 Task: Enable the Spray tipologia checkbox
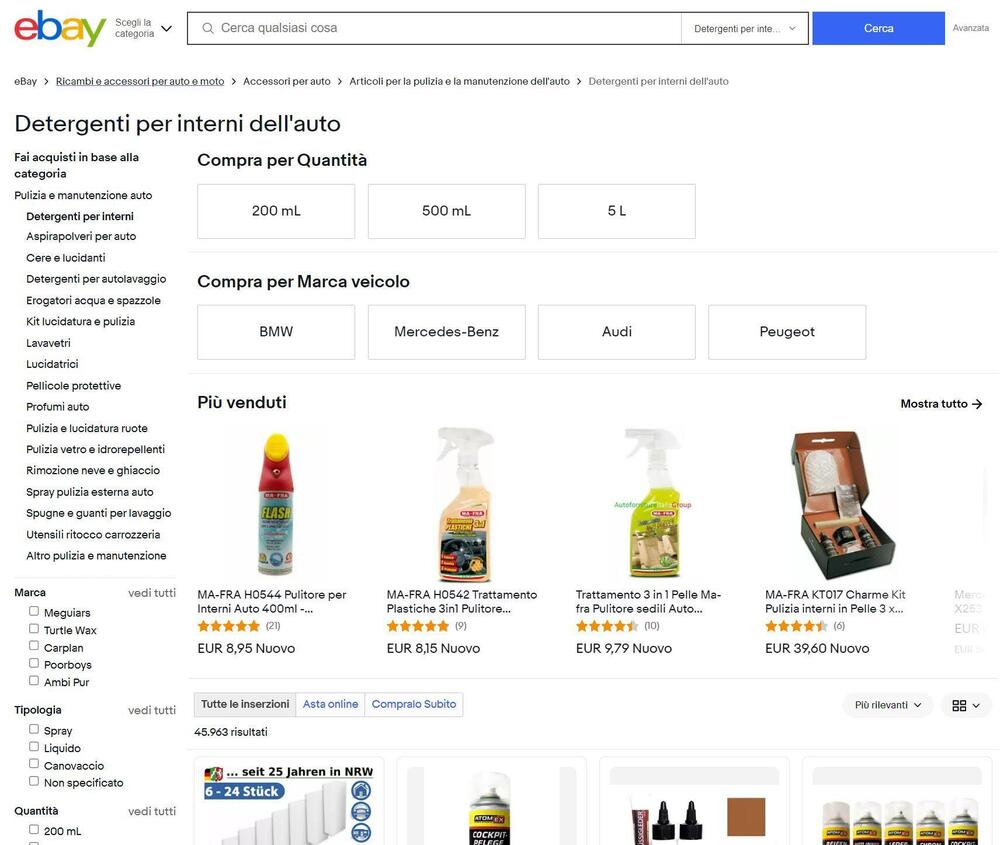coord(34,729)
